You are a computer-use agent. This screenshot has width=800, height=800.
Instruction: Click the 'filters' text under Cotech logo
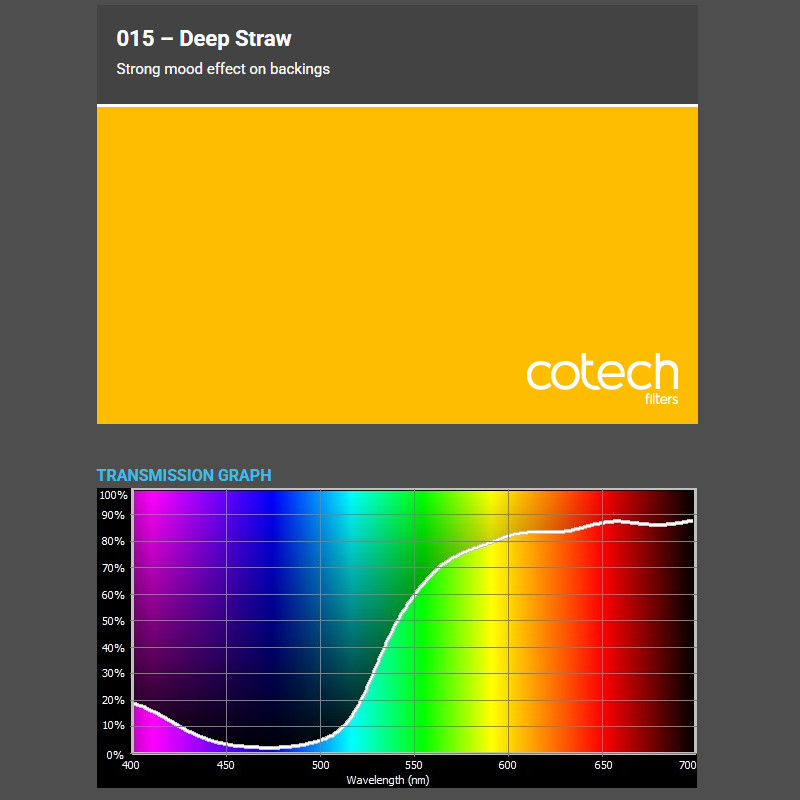[662, 398]
